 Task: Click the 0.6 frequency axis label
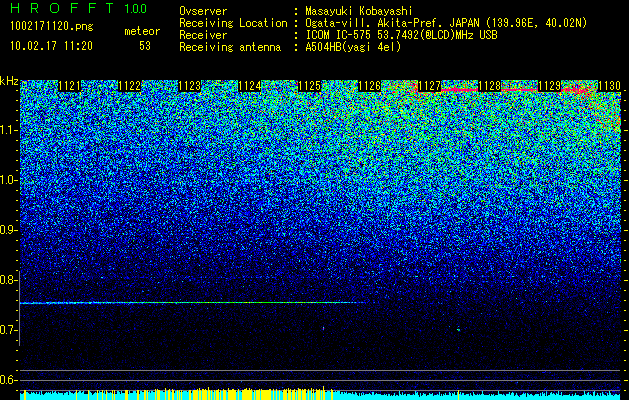pos(9,380)
